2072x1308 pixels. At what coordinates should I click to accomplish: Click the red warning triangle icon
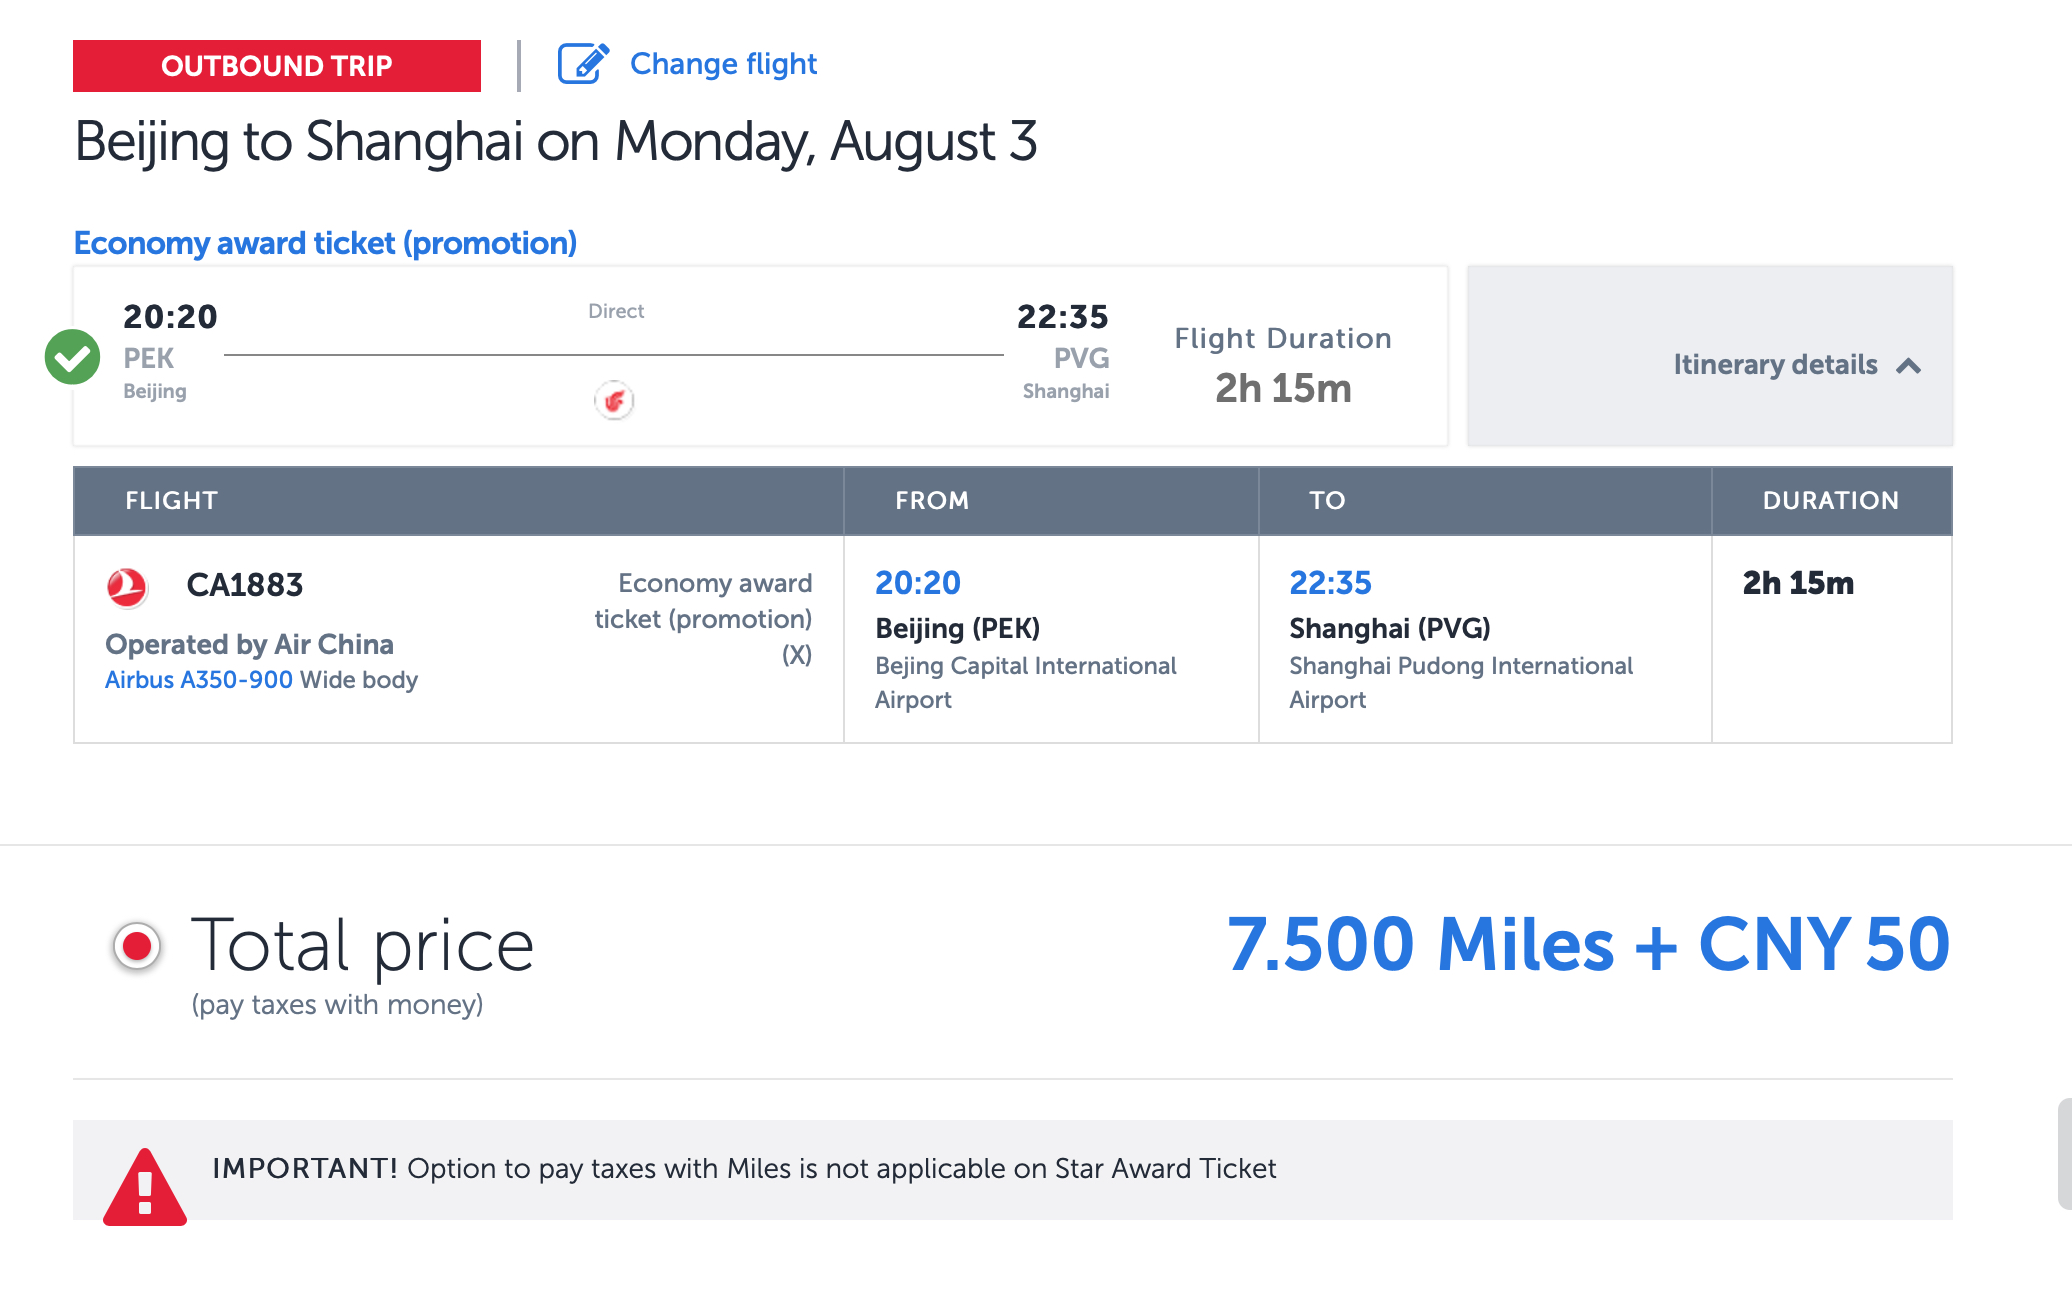click(145, 1187)
